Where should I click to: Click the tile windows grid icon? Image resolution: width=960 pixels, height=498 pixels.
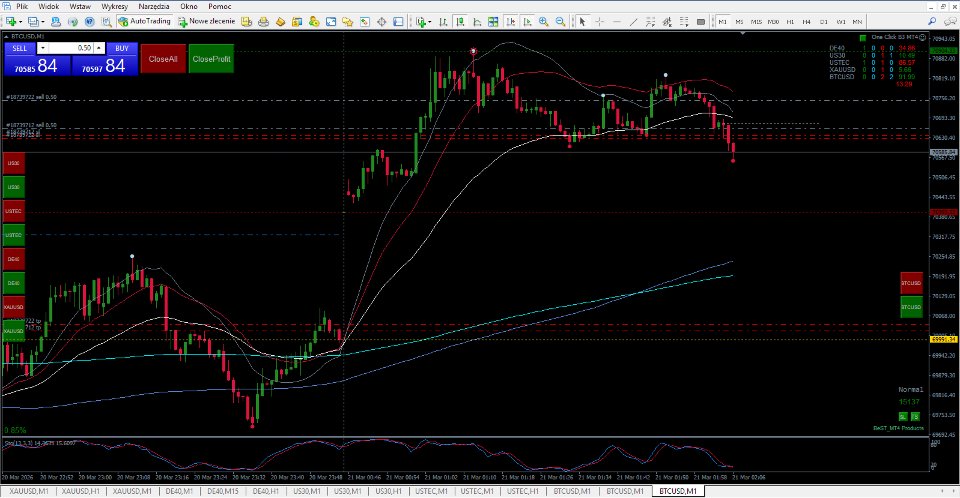tap(493, 21)
